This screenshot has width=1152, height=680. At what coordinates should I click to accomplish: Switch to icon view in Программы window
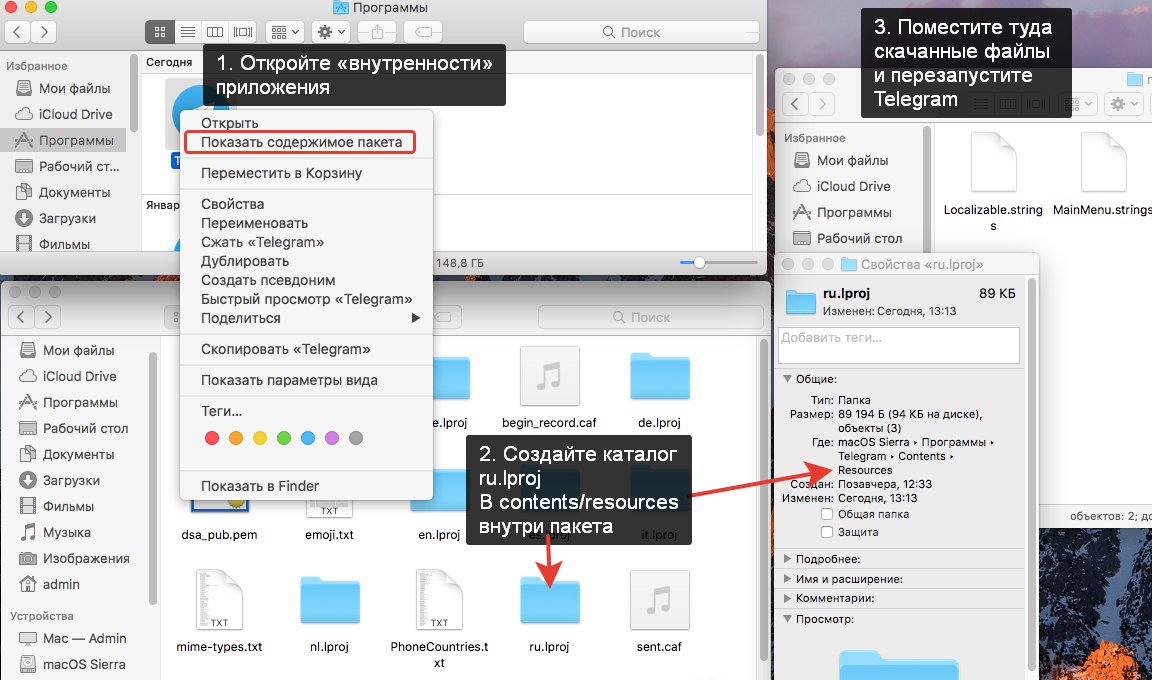tap(159, 32)
